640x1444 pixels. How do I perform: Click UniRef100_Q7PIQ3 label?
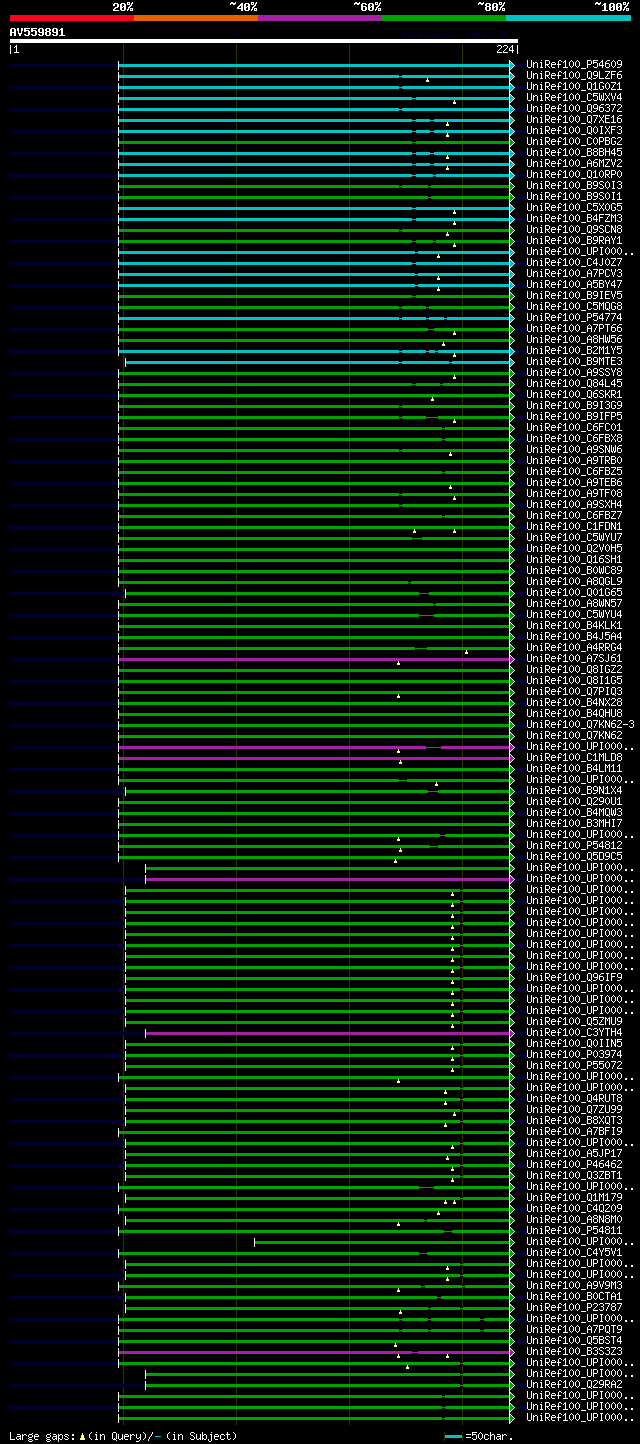tap(574, 692)
